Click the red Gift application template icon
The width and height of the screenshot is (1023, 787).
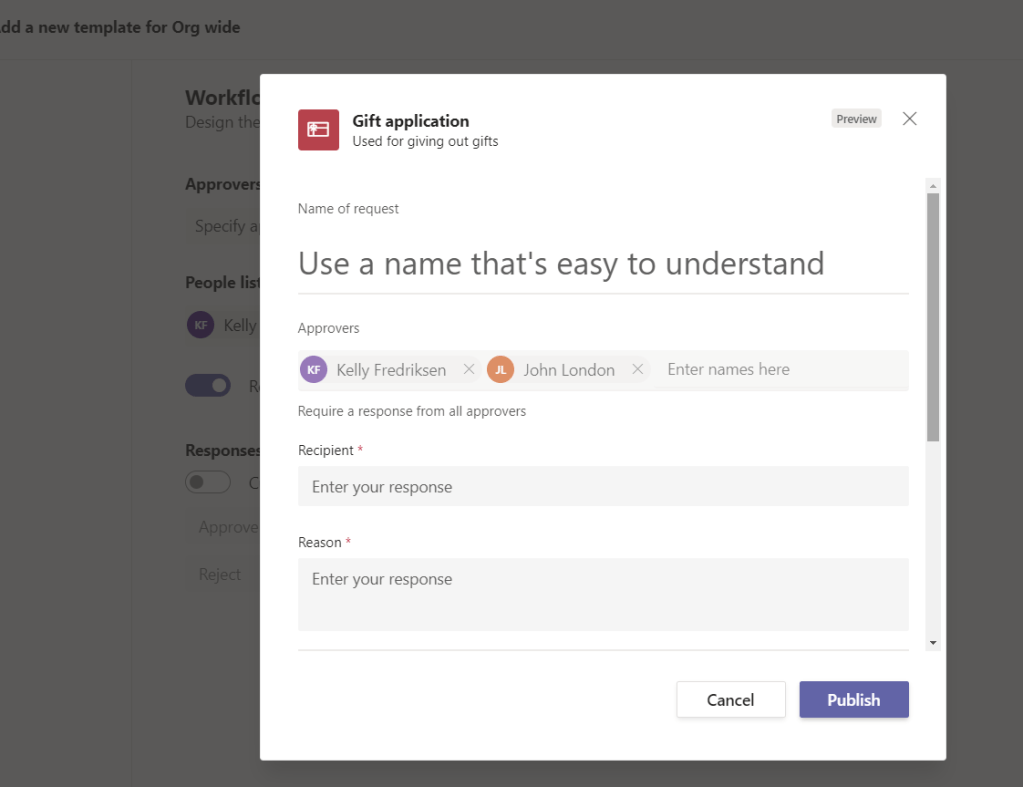coord(318,130)
